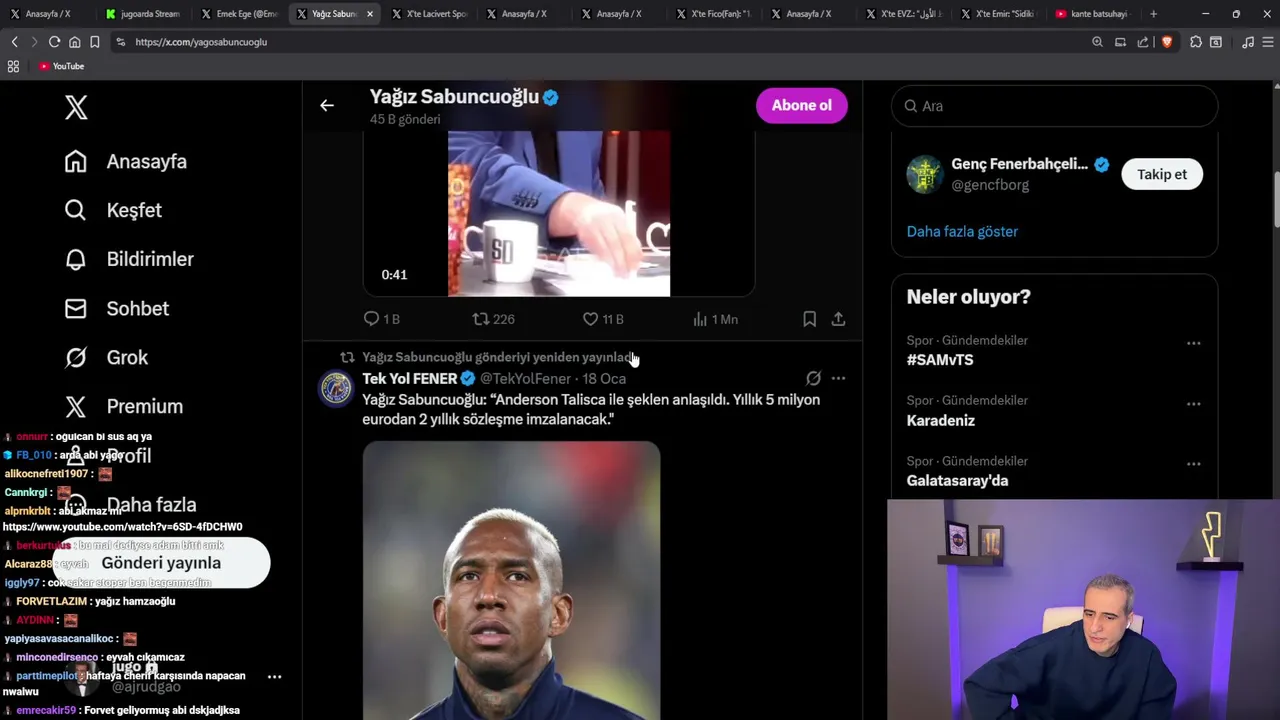Open the Genç Fenerbahçeli avatar

click(x=924, y=174)
